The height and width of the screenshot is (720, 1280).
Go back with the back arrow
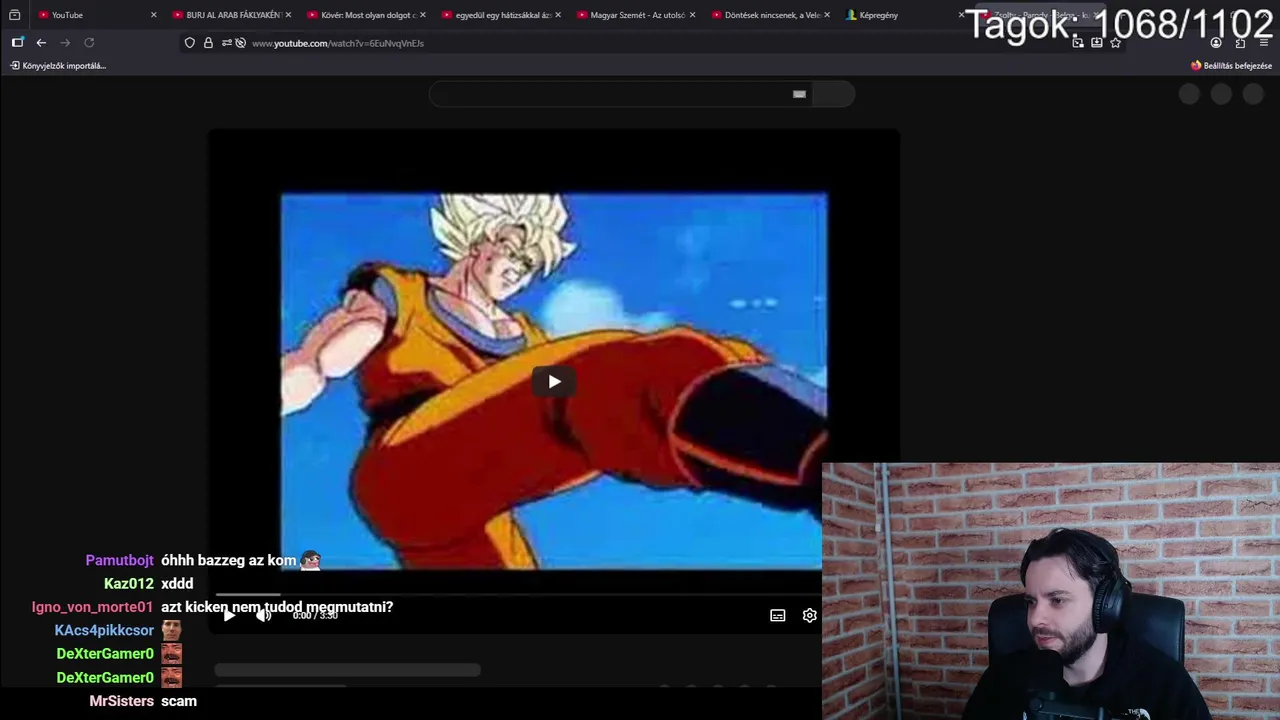41,43
